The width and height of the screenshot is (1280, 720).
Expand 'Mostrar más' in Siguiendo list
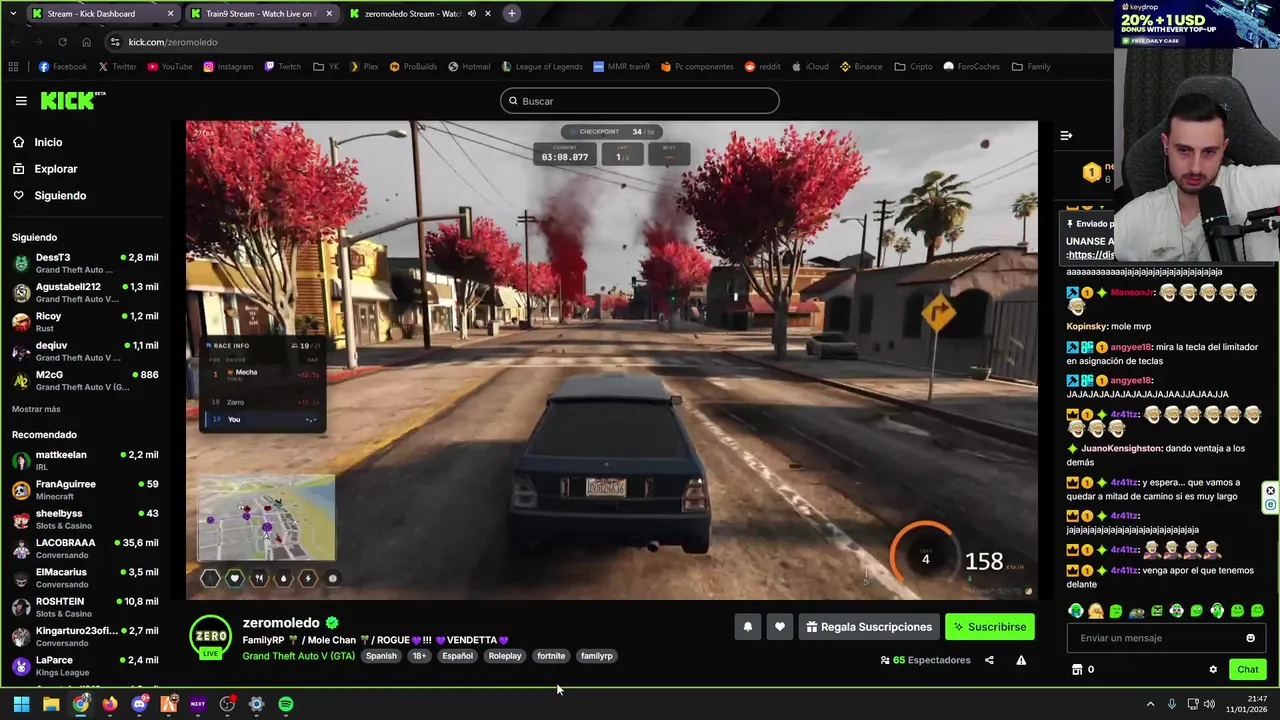coord(36,409)
